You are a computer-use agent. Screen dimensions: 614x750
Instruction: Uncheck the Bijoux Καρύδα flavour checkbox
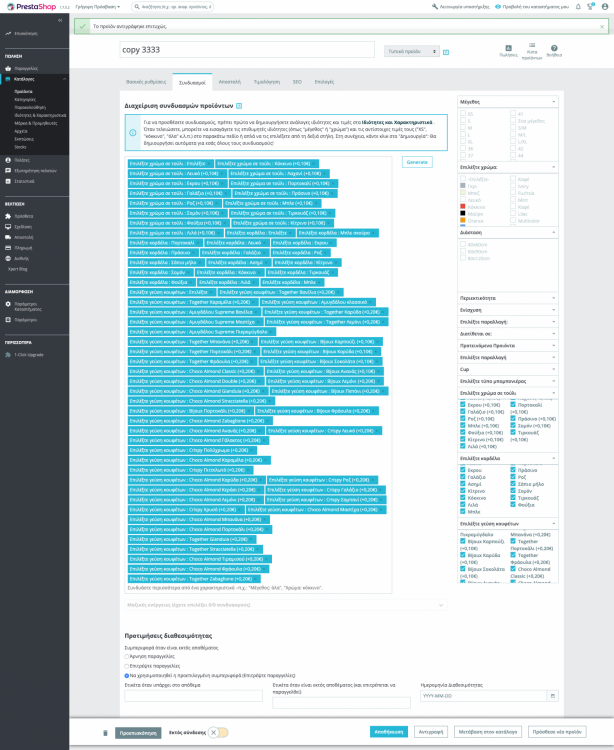tap(463, 555)
